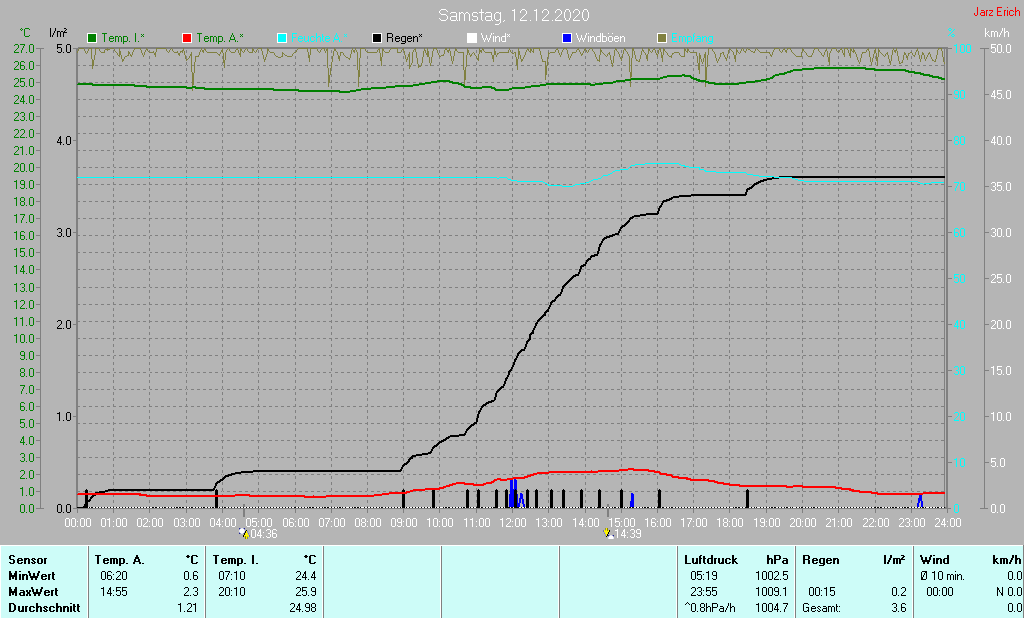The width and height of the screenshot is (1024, 618).
Task: Click the '00:15' rain time cell
Action: pos(822,592)
